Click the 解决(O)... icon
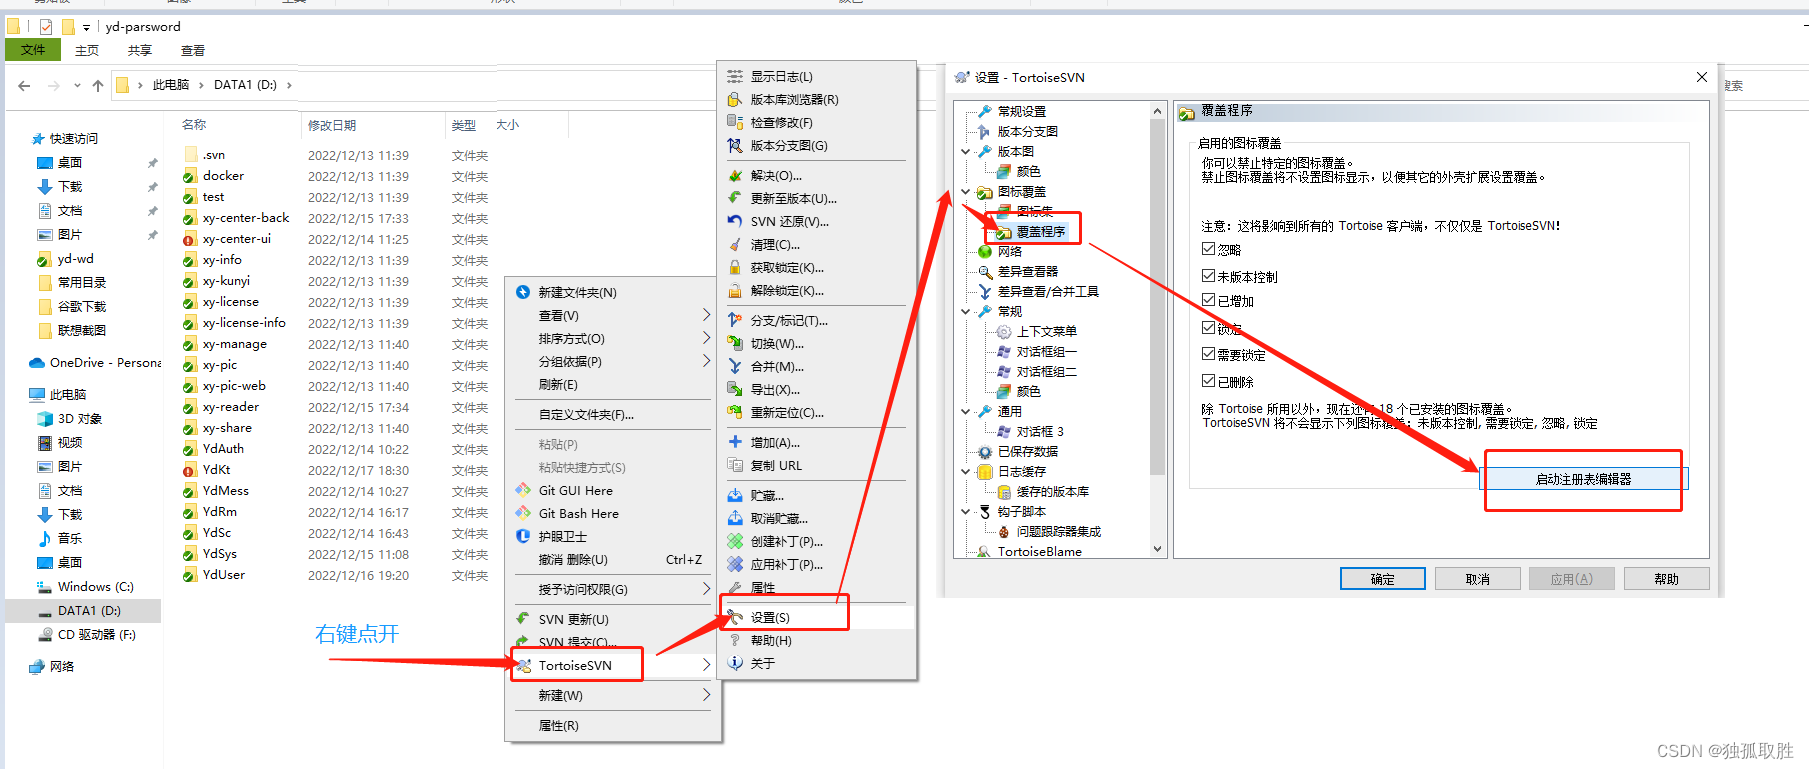1809x769 pixels. click(x=735, y=175)
